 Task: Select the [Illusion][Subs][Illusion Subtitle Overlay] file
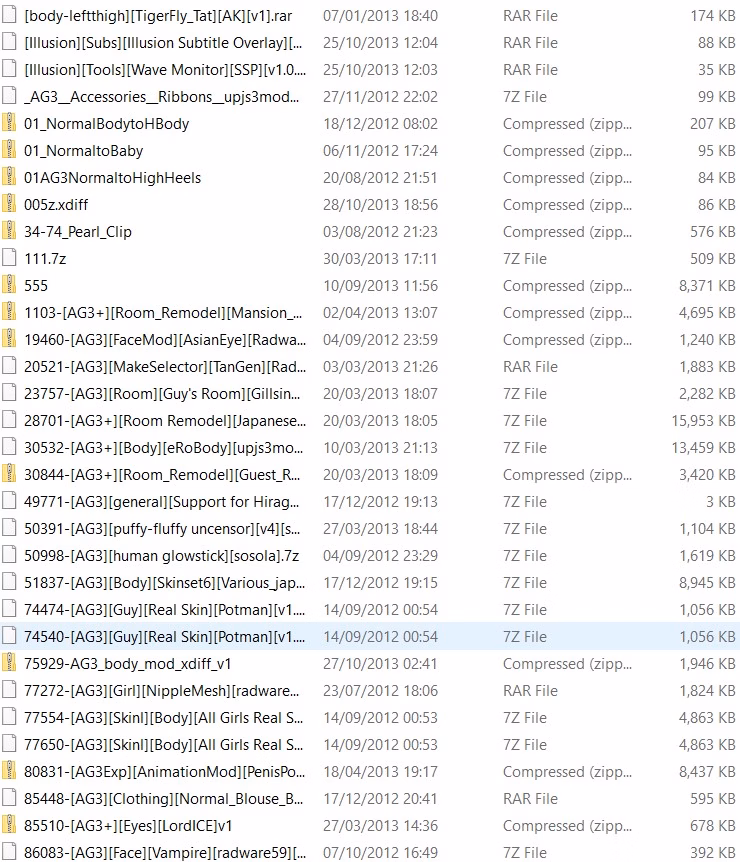(163, 43)
